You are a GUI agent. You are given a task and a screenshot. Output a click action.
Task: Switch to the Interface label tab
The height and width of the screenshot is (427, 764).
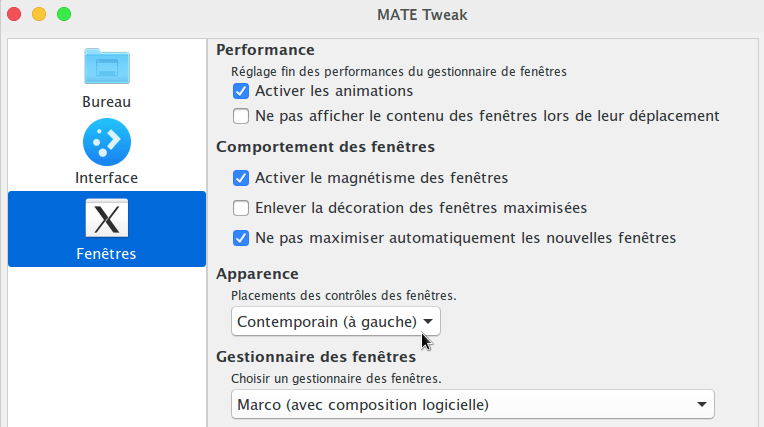(106, 177)
